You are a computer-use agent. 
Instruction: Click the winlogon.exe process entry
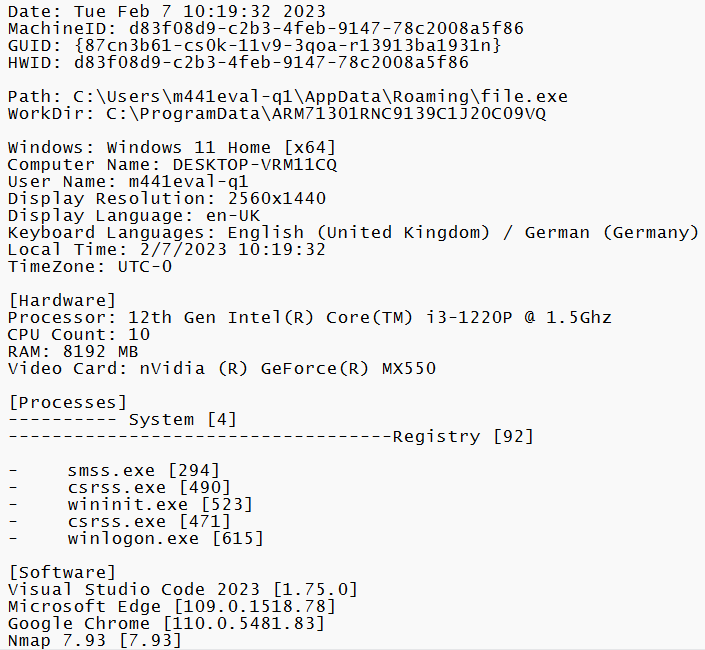(165, 538)
